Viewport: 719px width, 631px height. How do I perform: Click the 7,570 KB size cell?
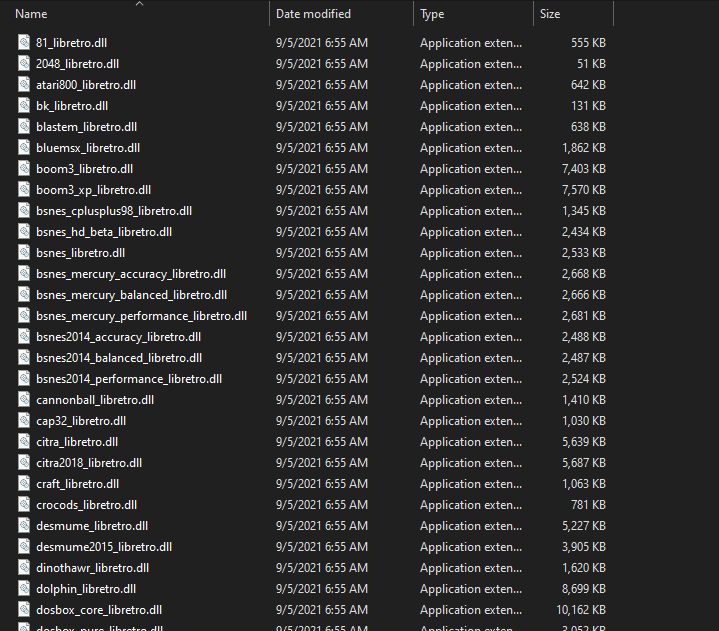coord(584,190)
